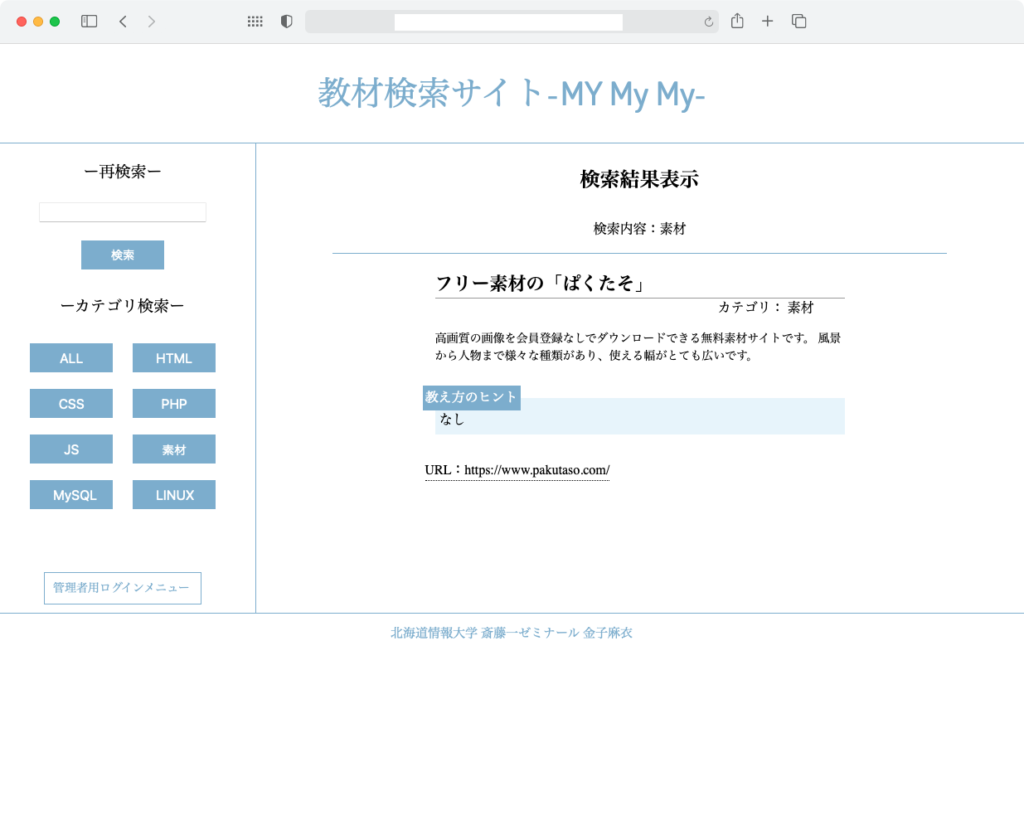This screenshot has width=1024, height=835.
Task: Click the forward navigation arrow
Action: click(152, 21)
